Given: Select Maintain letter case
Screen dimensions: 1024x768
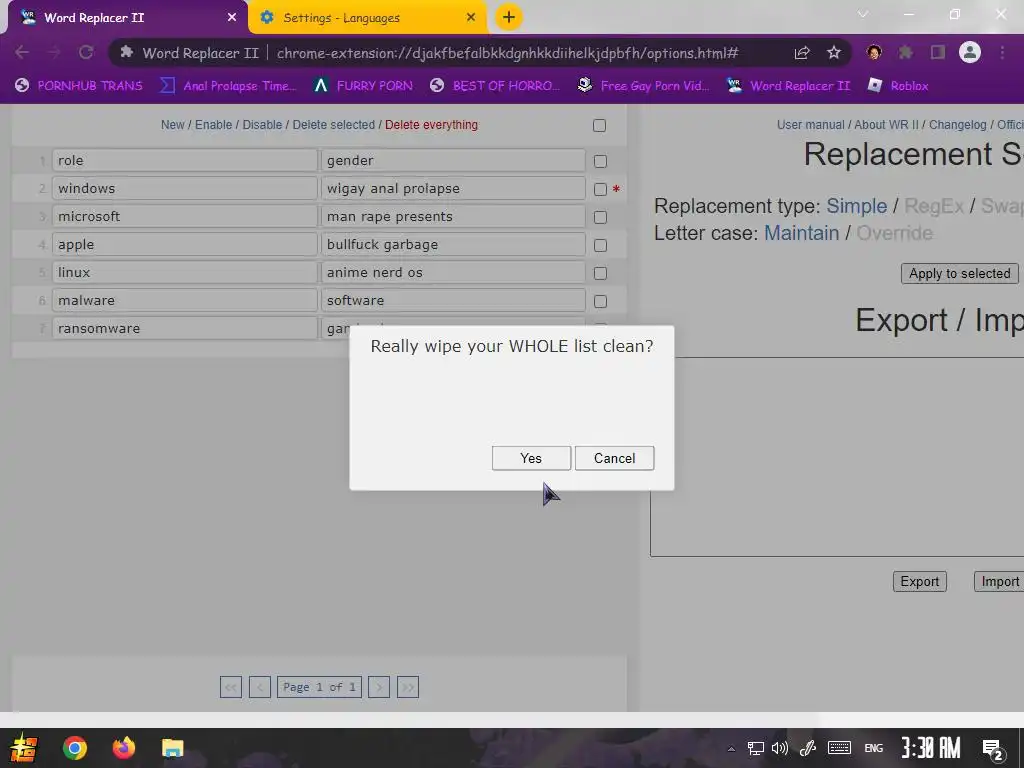Looking at the screenshot, I should click(x=801, y=233).
